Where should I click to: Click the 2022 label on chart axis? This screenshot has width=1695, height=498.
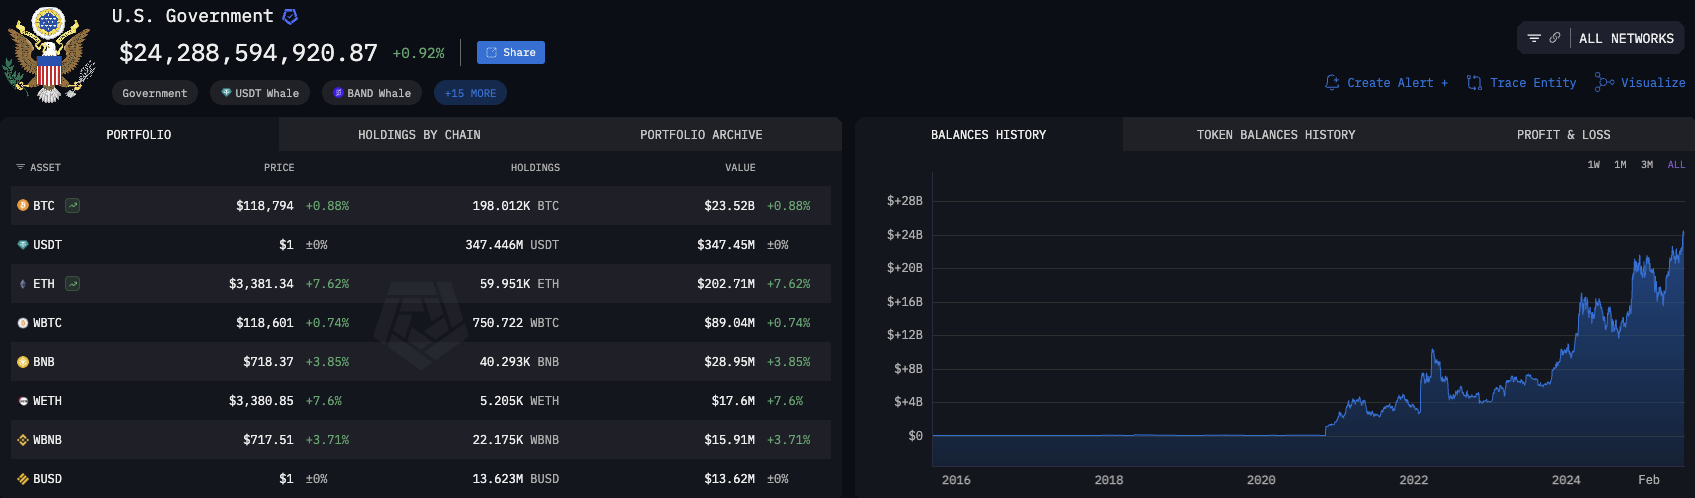tap(1413, 480)
